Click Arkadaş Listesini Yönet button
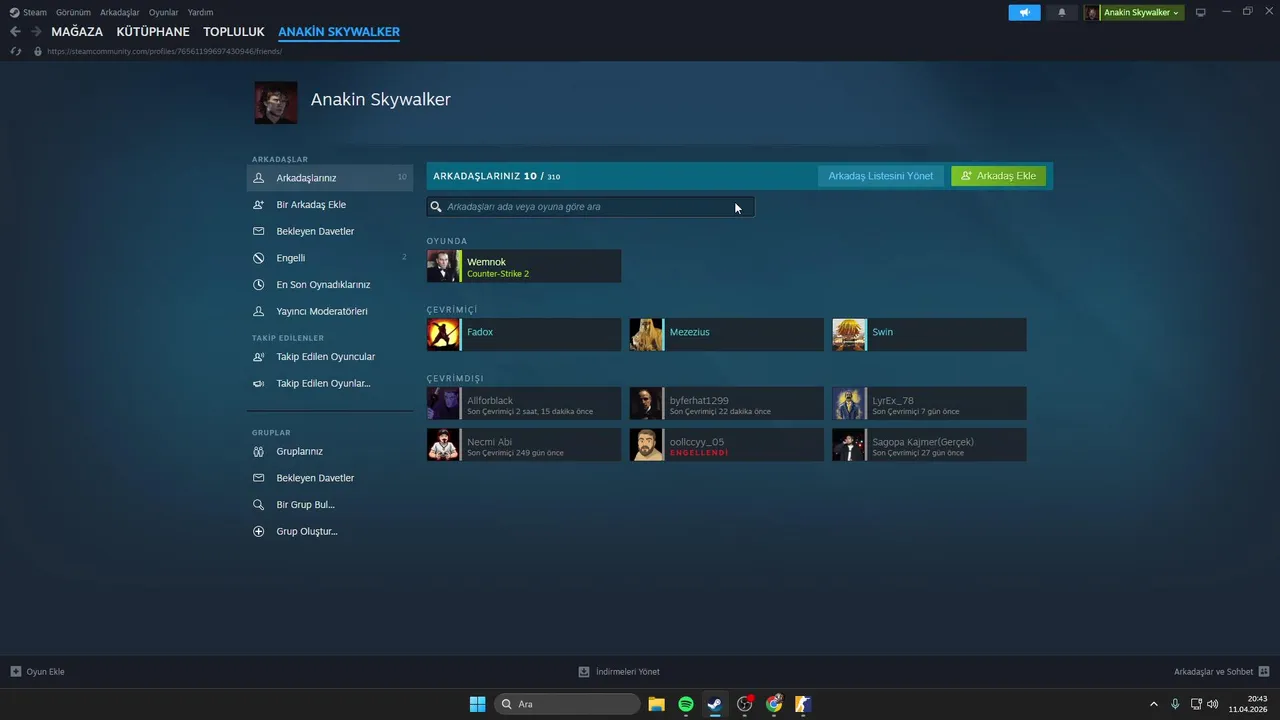The height and width of the screenshot is (720, 1280). coord(881,176)
